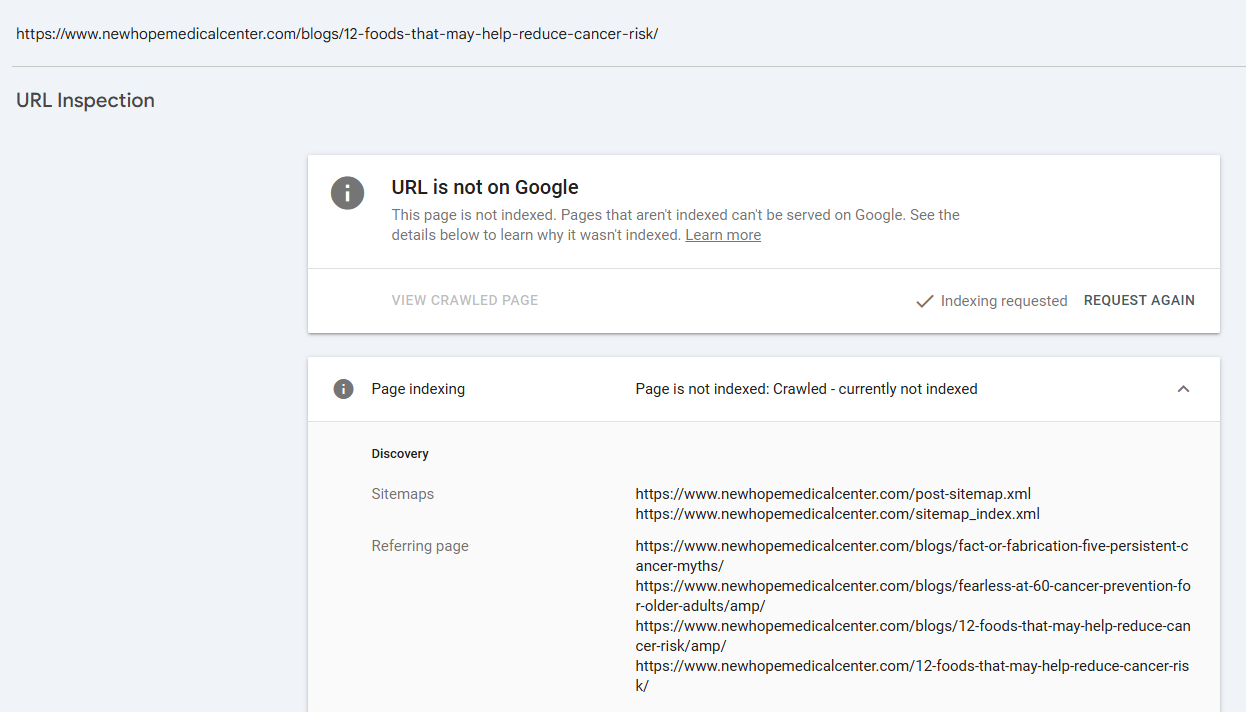Viewport: 1246px width, 712px height.
Task: Click the inspected URL at the top
Action: tap(337, 33)
